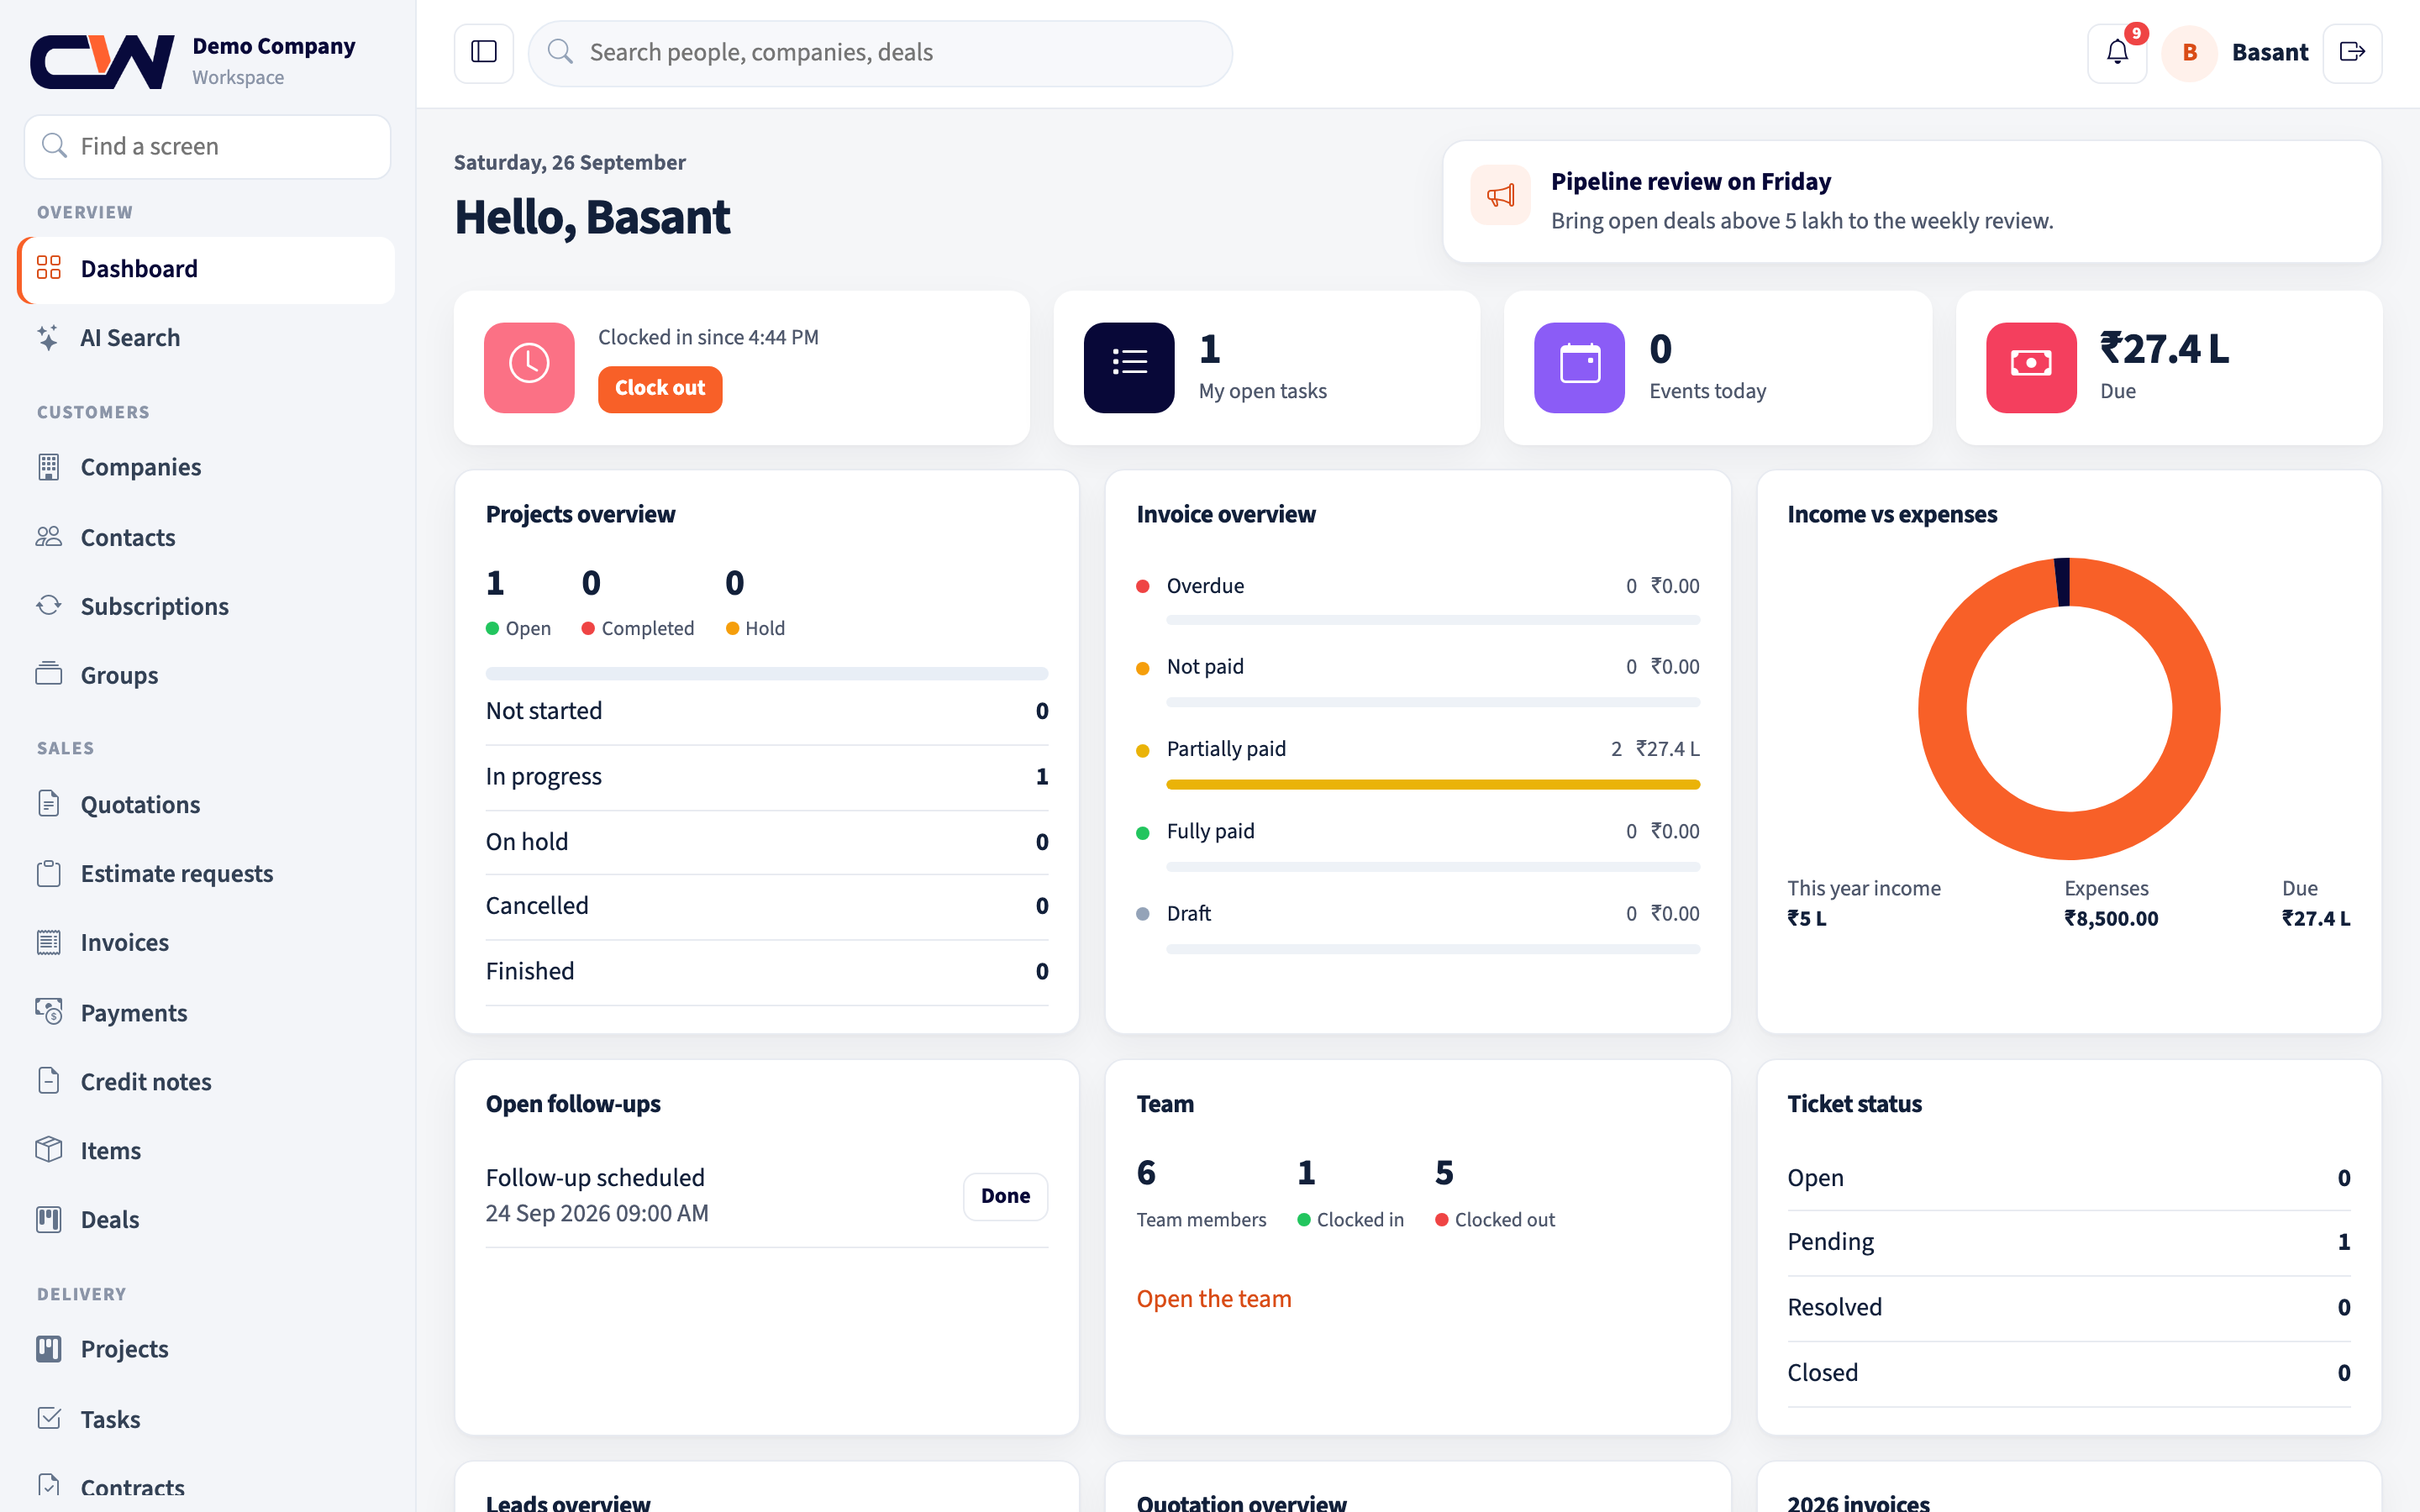This screenshot has width=2420, height=1512.
Task: Open the My open tasks list icon
Action: [x=1129, y=367]
